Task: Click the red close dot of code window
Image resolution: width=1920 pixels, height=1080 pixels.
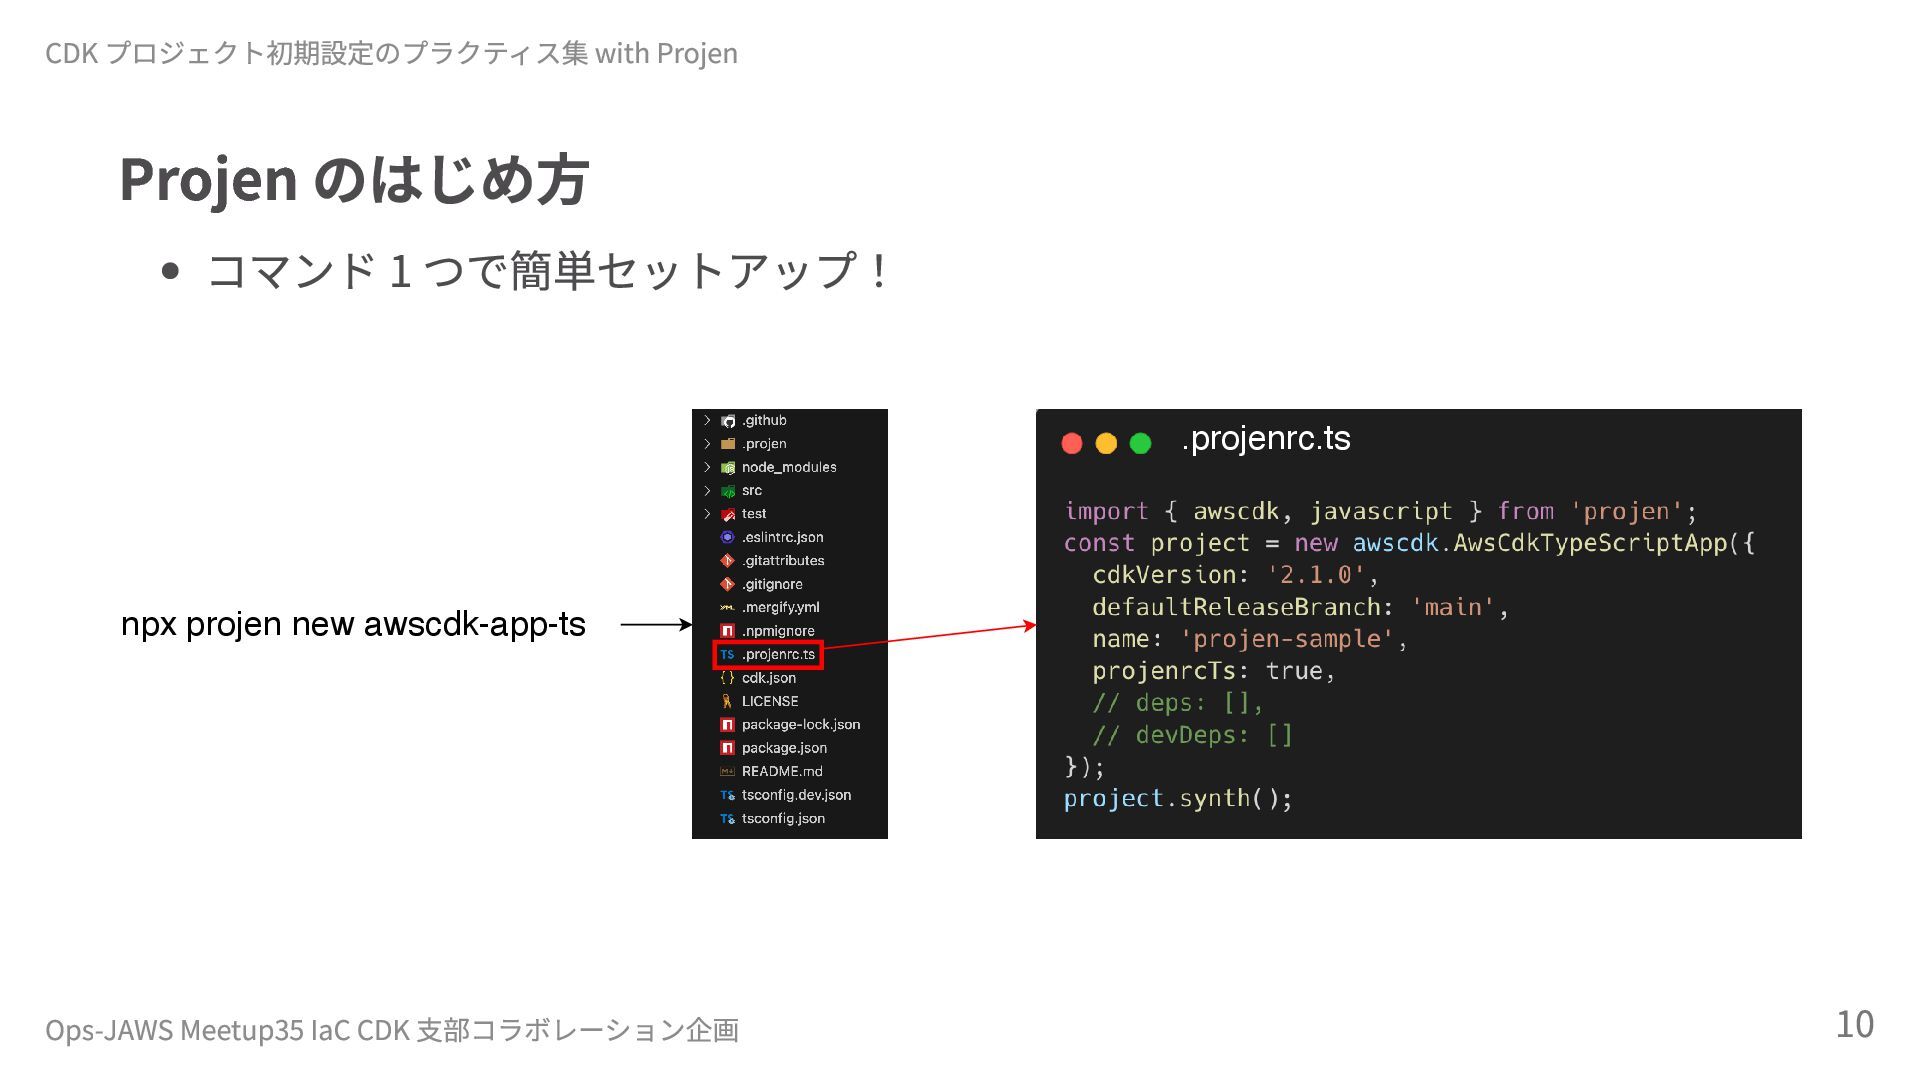Action: coord(1072,443)
